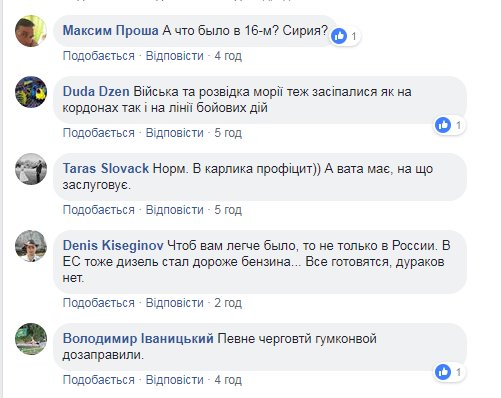Open Denis Kiseginov's profile name link
Image resolution: width=501 pixels, height=398 pixels.
click(113, 246)
